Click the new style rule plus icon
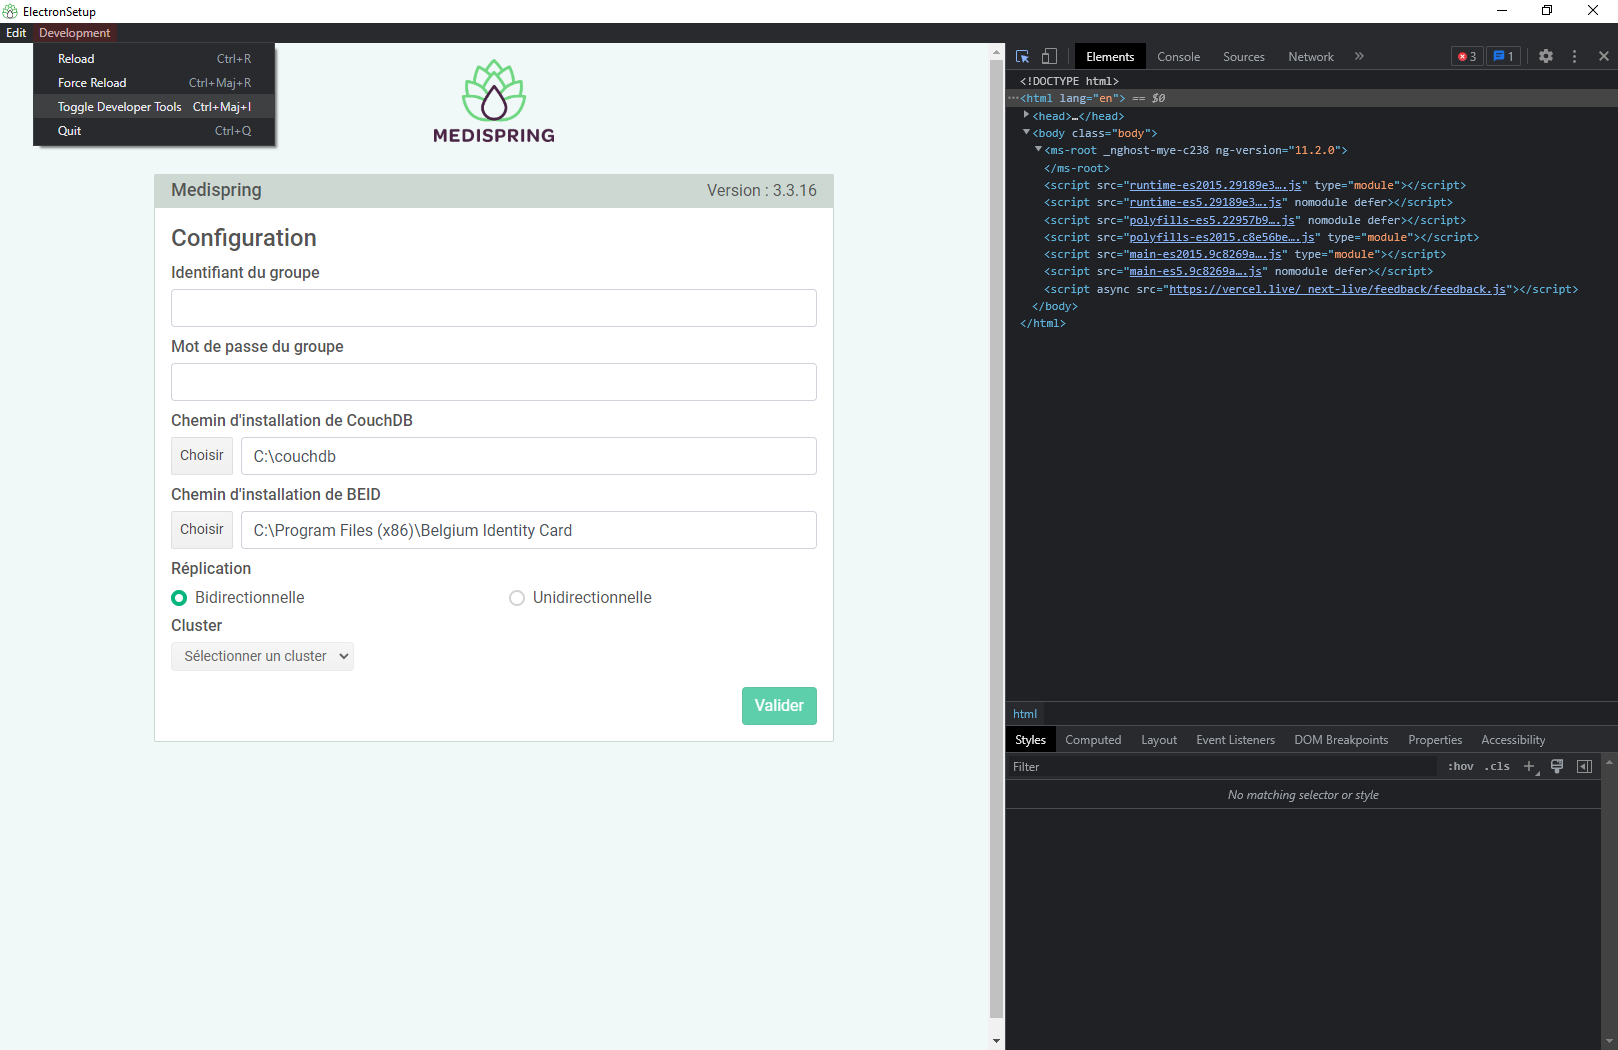The height and width of the screenshot is (1050, 1618). 1529,767
